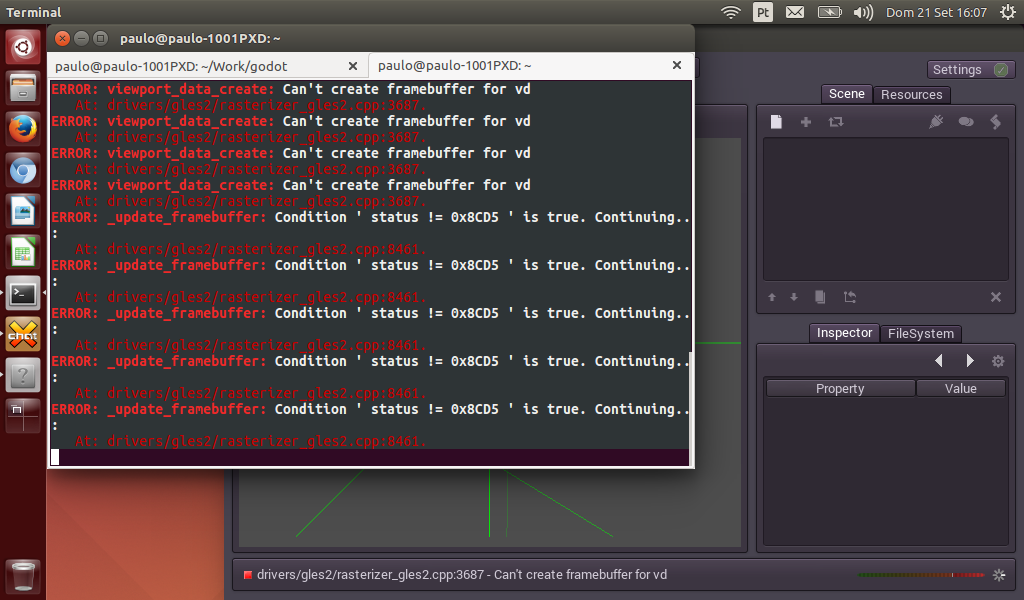
Task: Close the second terminal tab
Action: 677,65
